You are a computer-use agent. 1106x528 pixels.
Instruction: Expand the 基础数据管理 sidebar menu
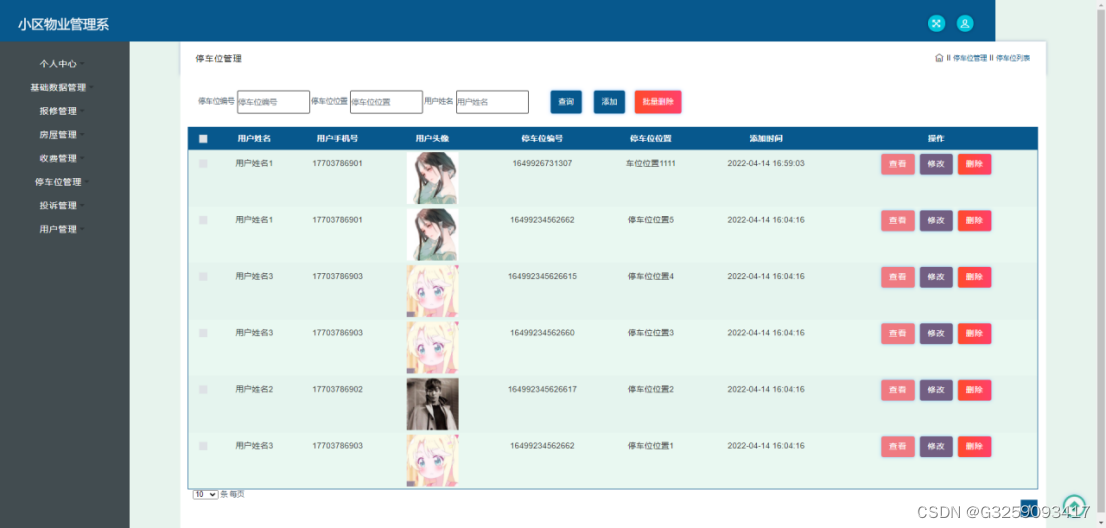(x=62, y=87)
